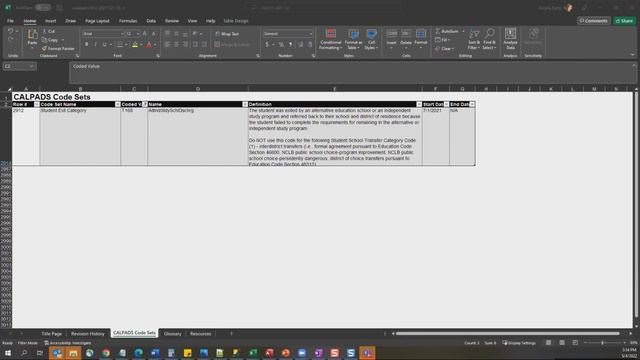Switch to the Title Page sheet
Screen dimensions: 640x360
tap(51, 333)
